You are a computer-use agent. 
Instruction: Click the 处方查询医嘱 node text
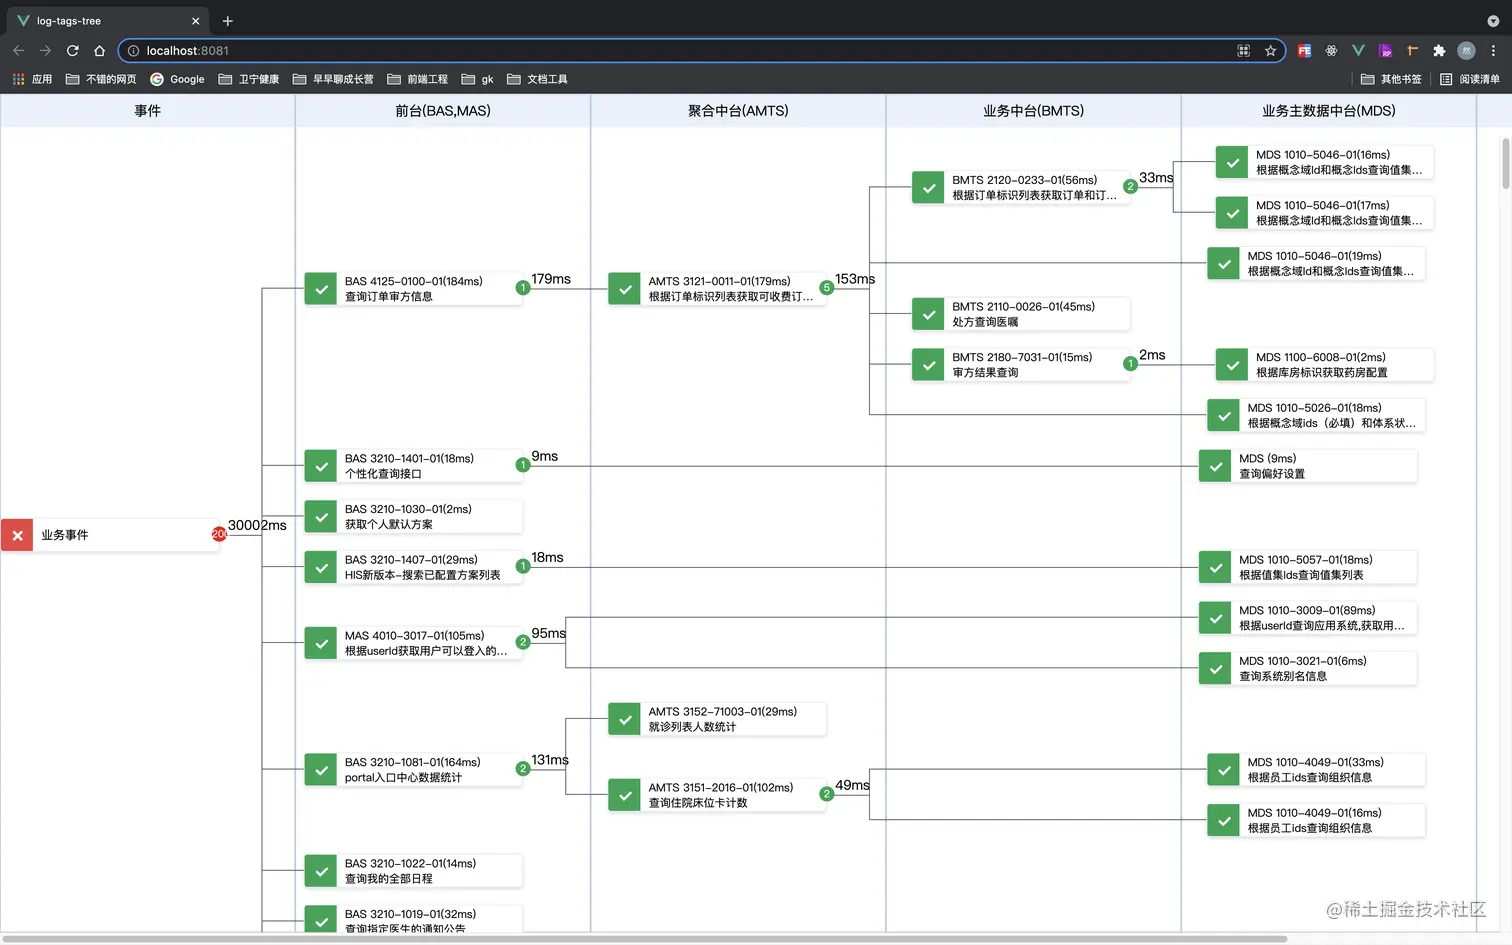click(x=985, y=322)
